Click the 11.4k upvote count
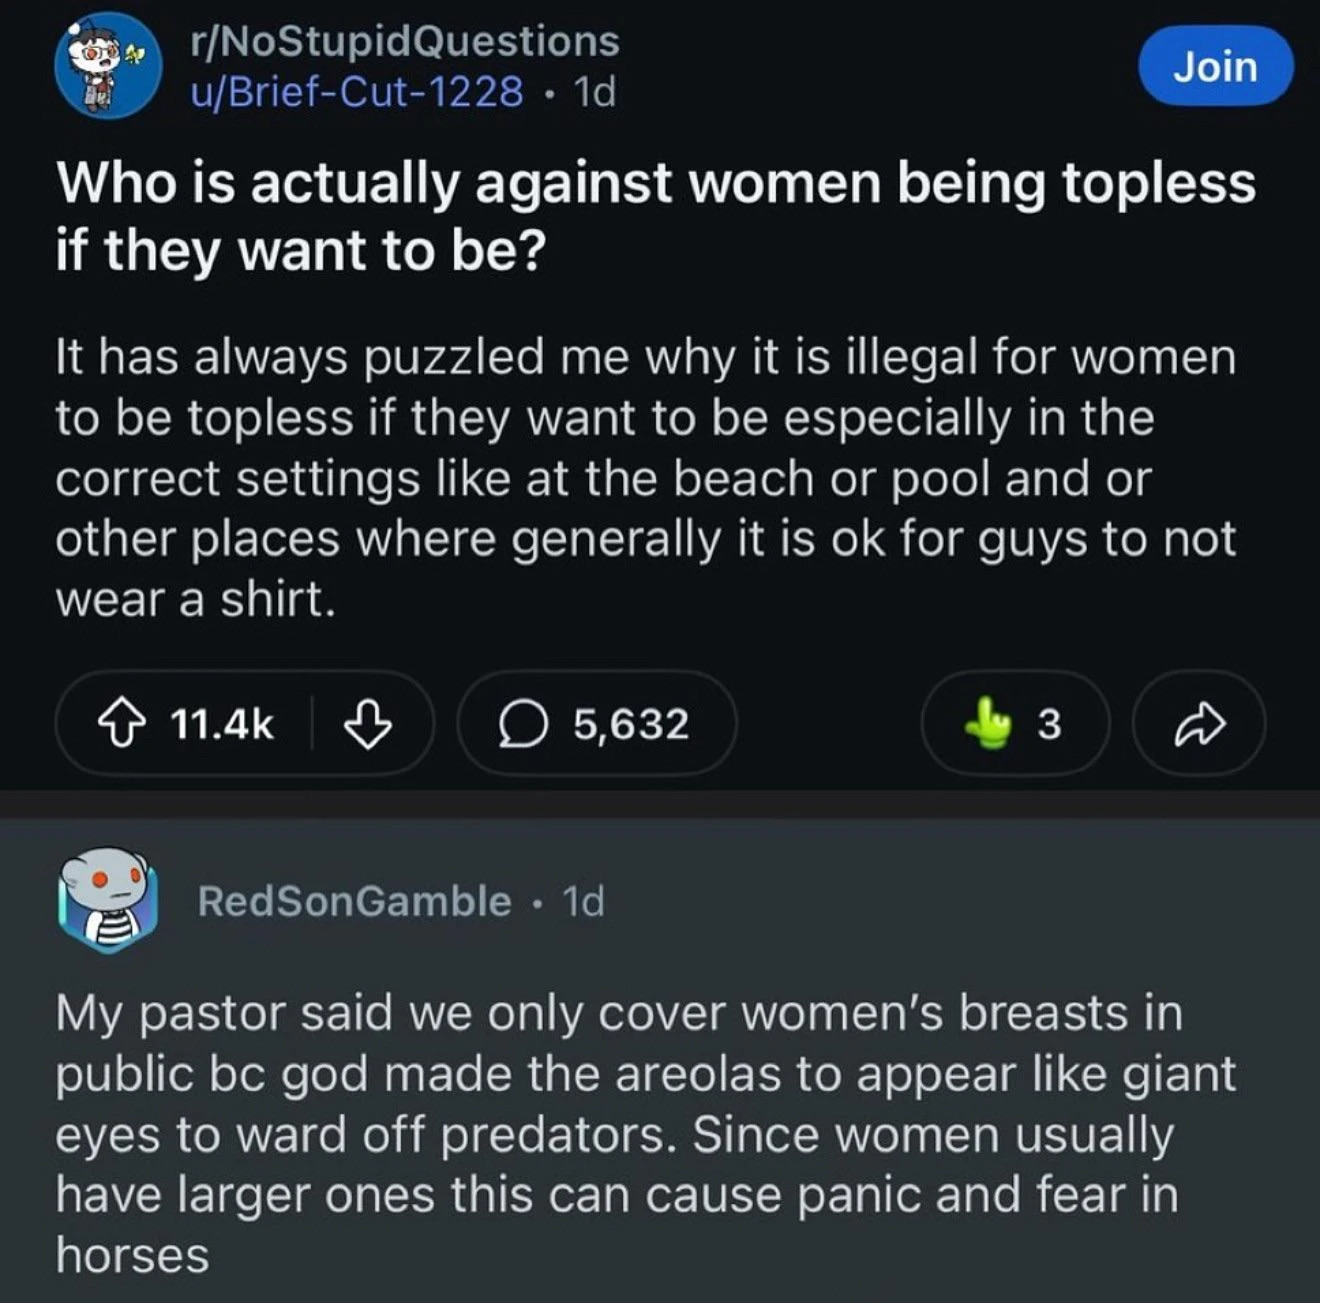 coord(222,724)
